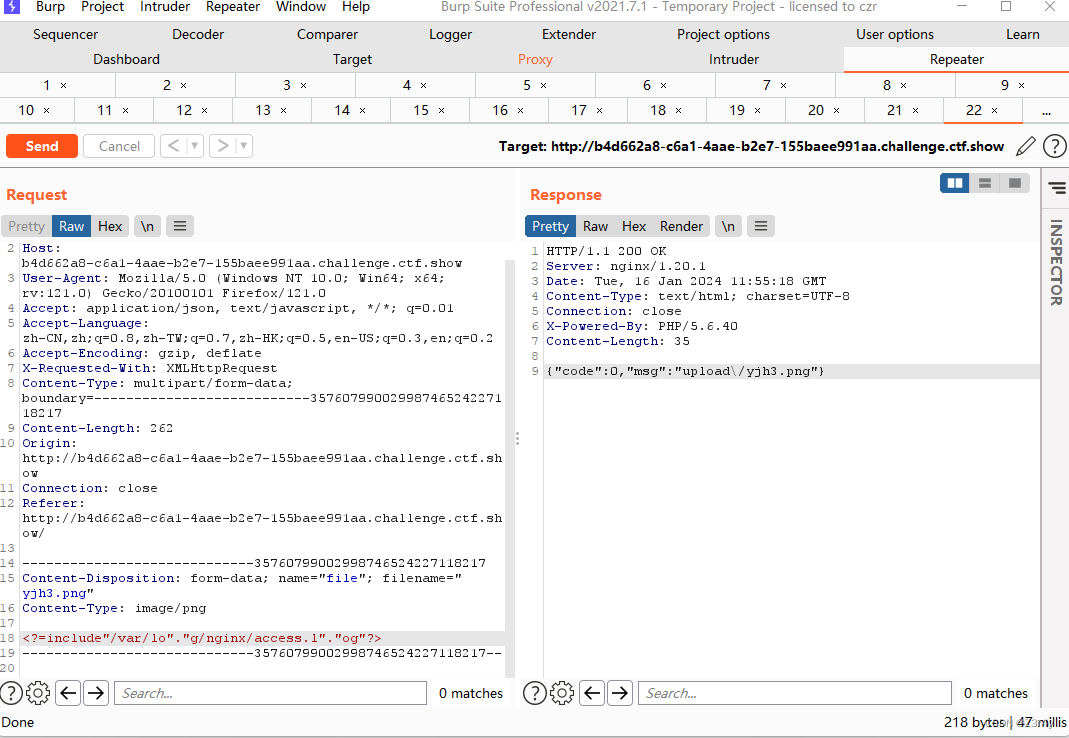Open response search settings gear
This screenshot has width=1069, height=738.
point(562,693)
